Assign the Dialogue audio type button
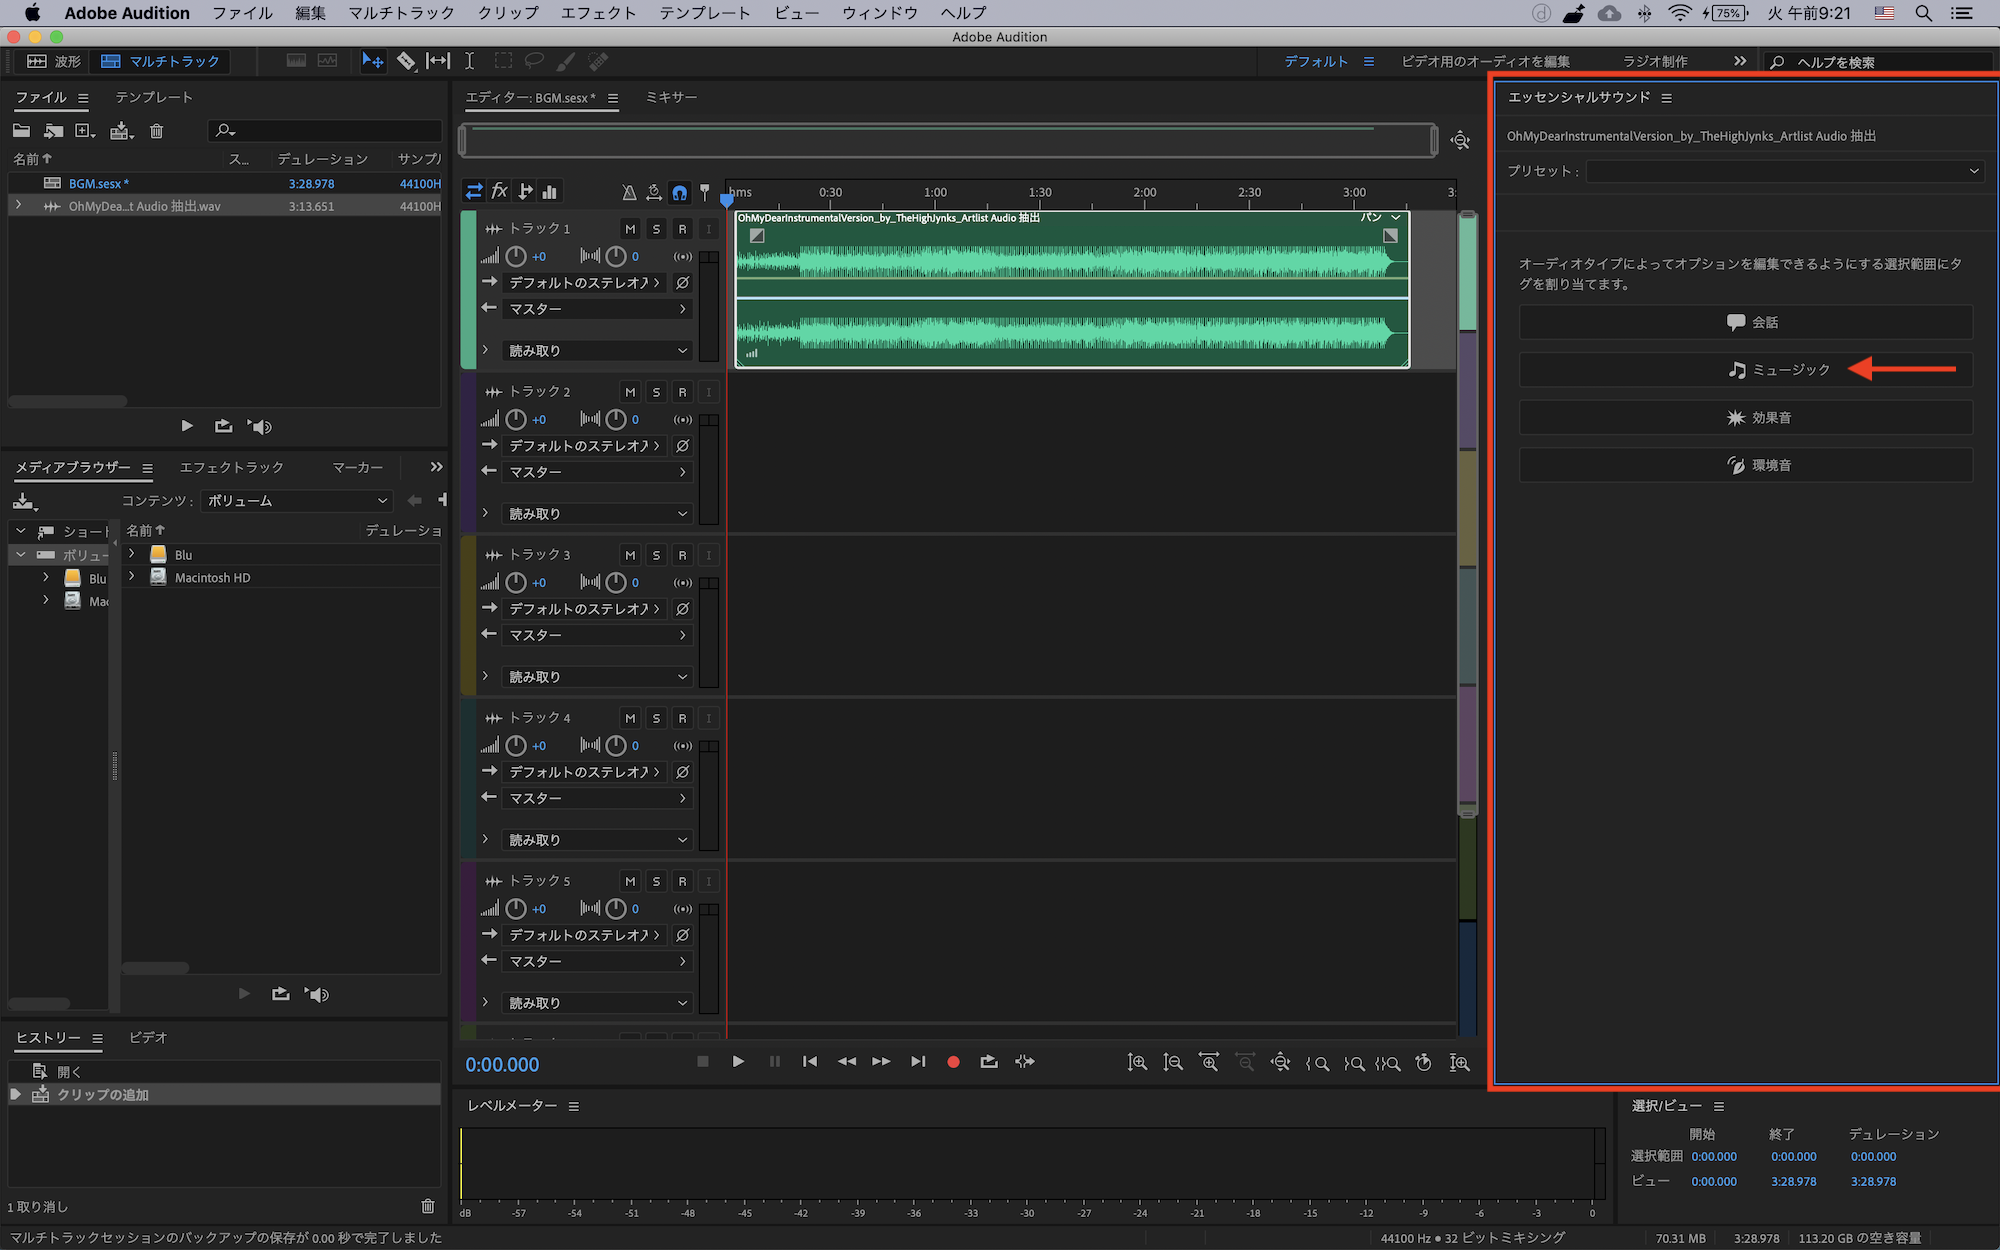The image size is (2000, 1250). pos(1745,322)
